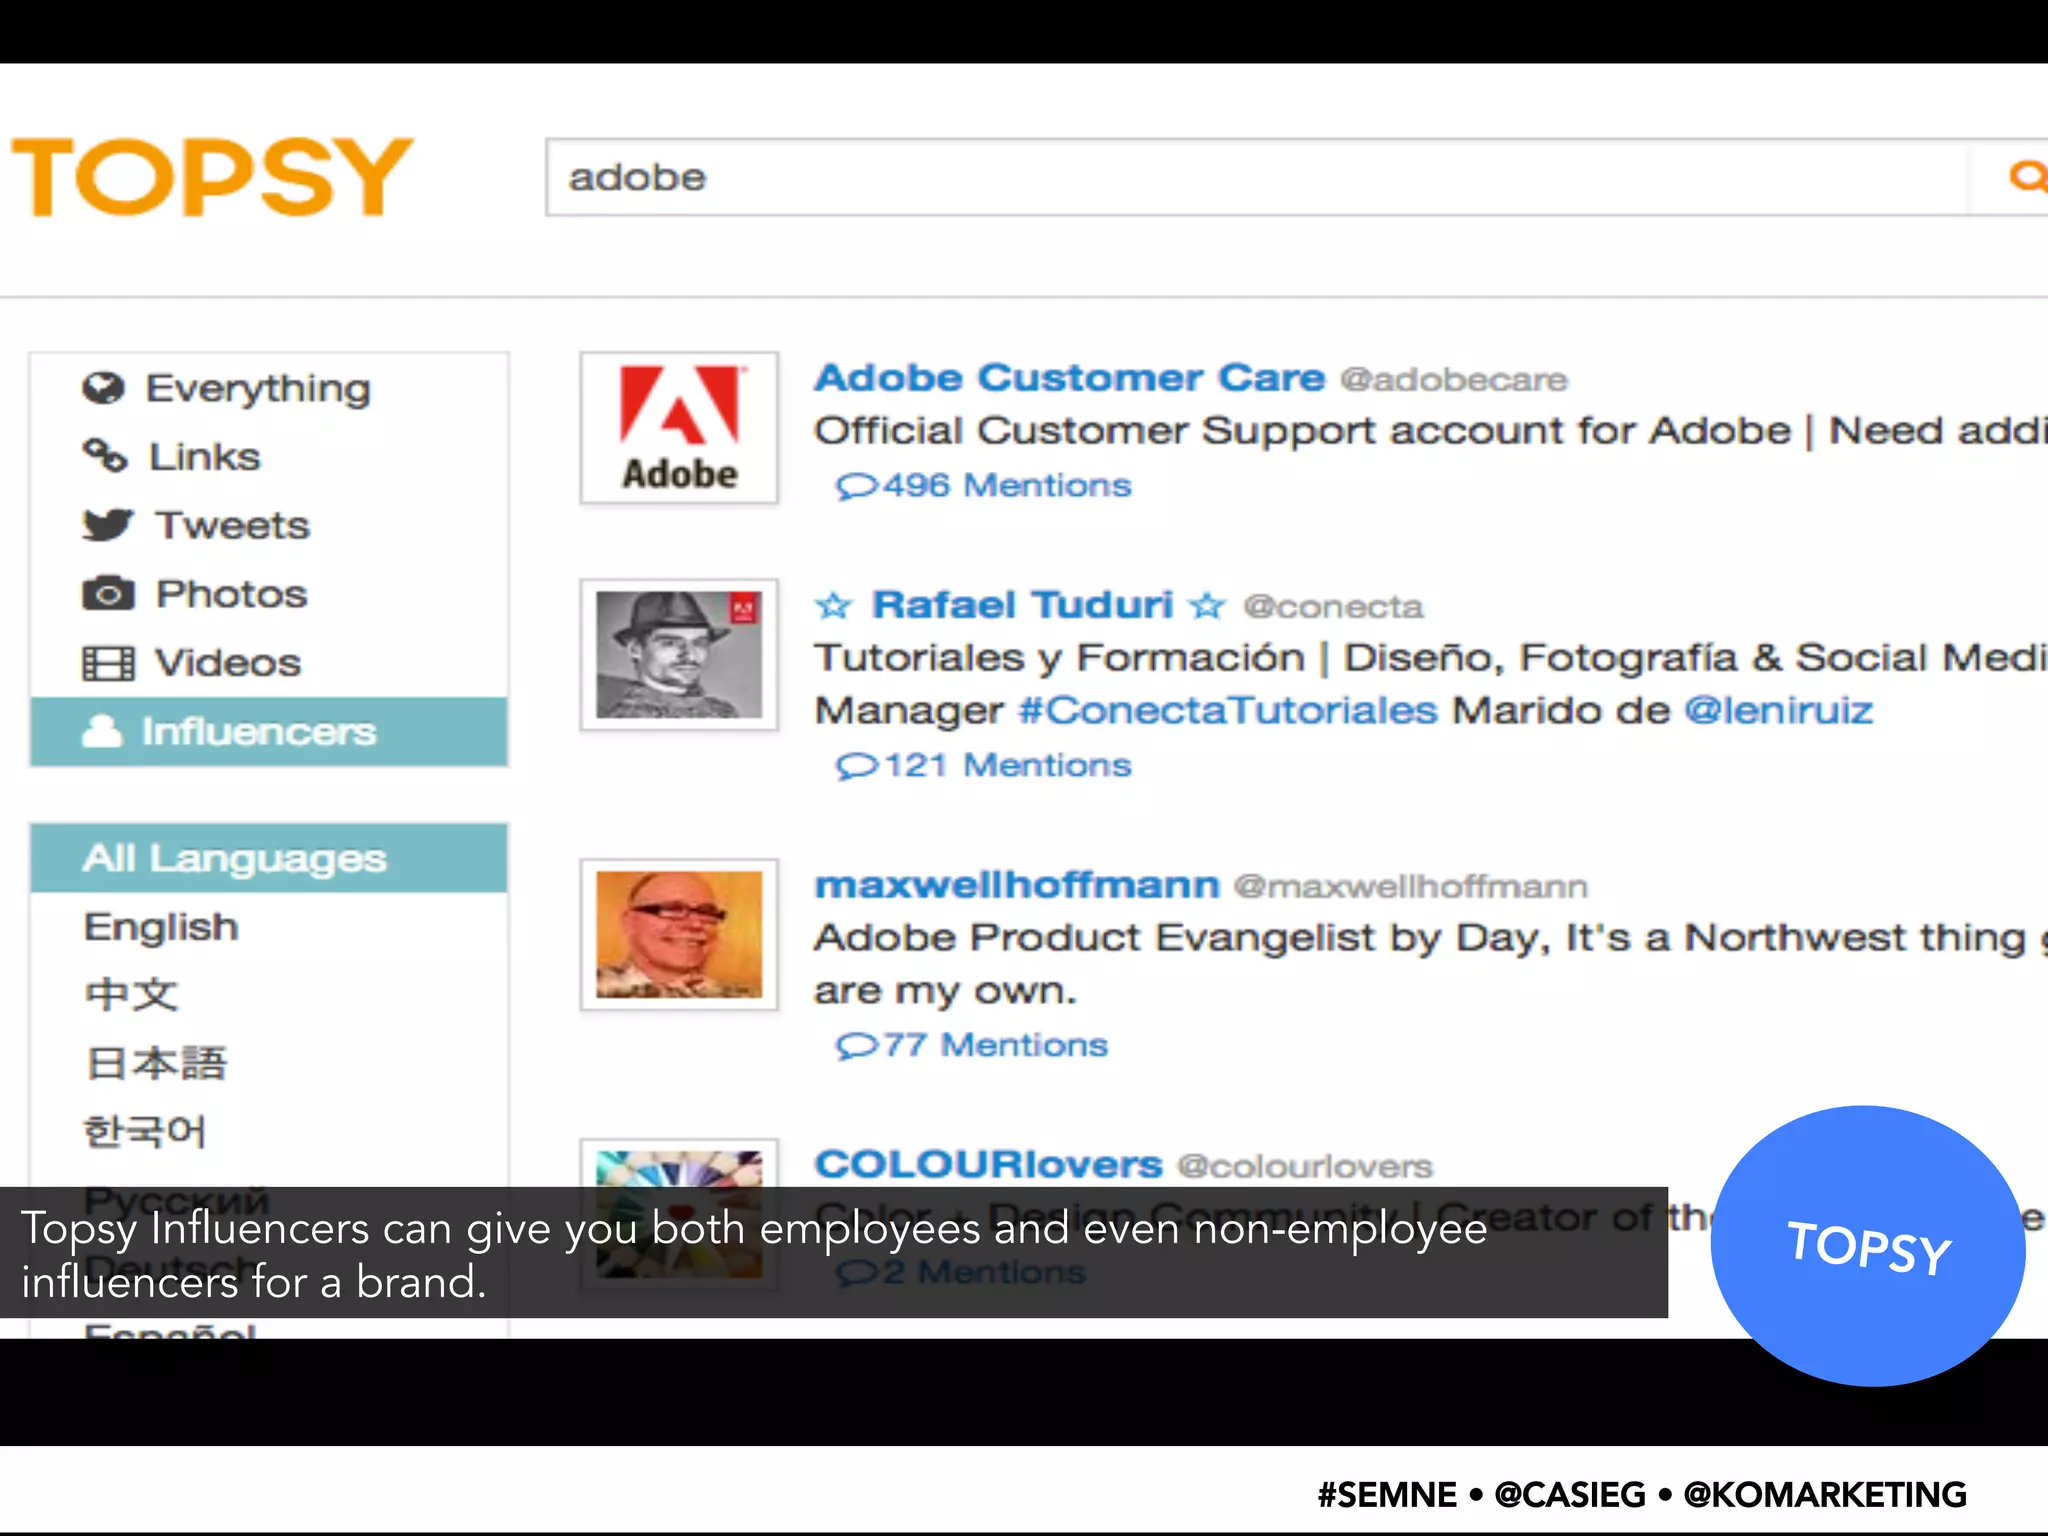Open the 496 Mentions link
Image resolution: width=2048 pixels, height=1536 pixels.
coord(1007,485)
